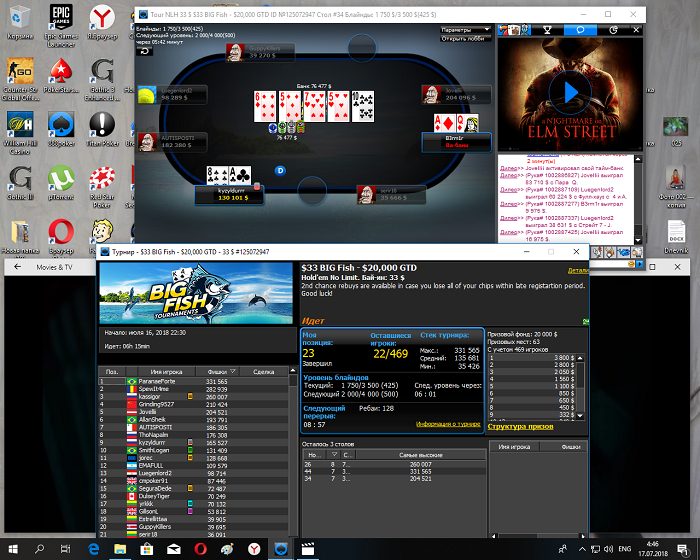Select table 34 row in tables list
Image resolution: width=700 pixels, height=560 pixels.
pyautogui.click(x=394, y=479)
